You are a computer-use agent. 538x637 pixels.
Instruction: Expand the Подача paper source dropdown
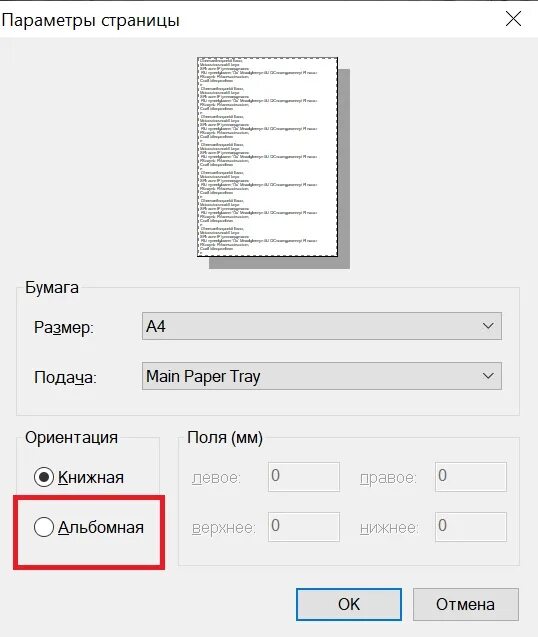pyautogui.click(x=322, y=376)
